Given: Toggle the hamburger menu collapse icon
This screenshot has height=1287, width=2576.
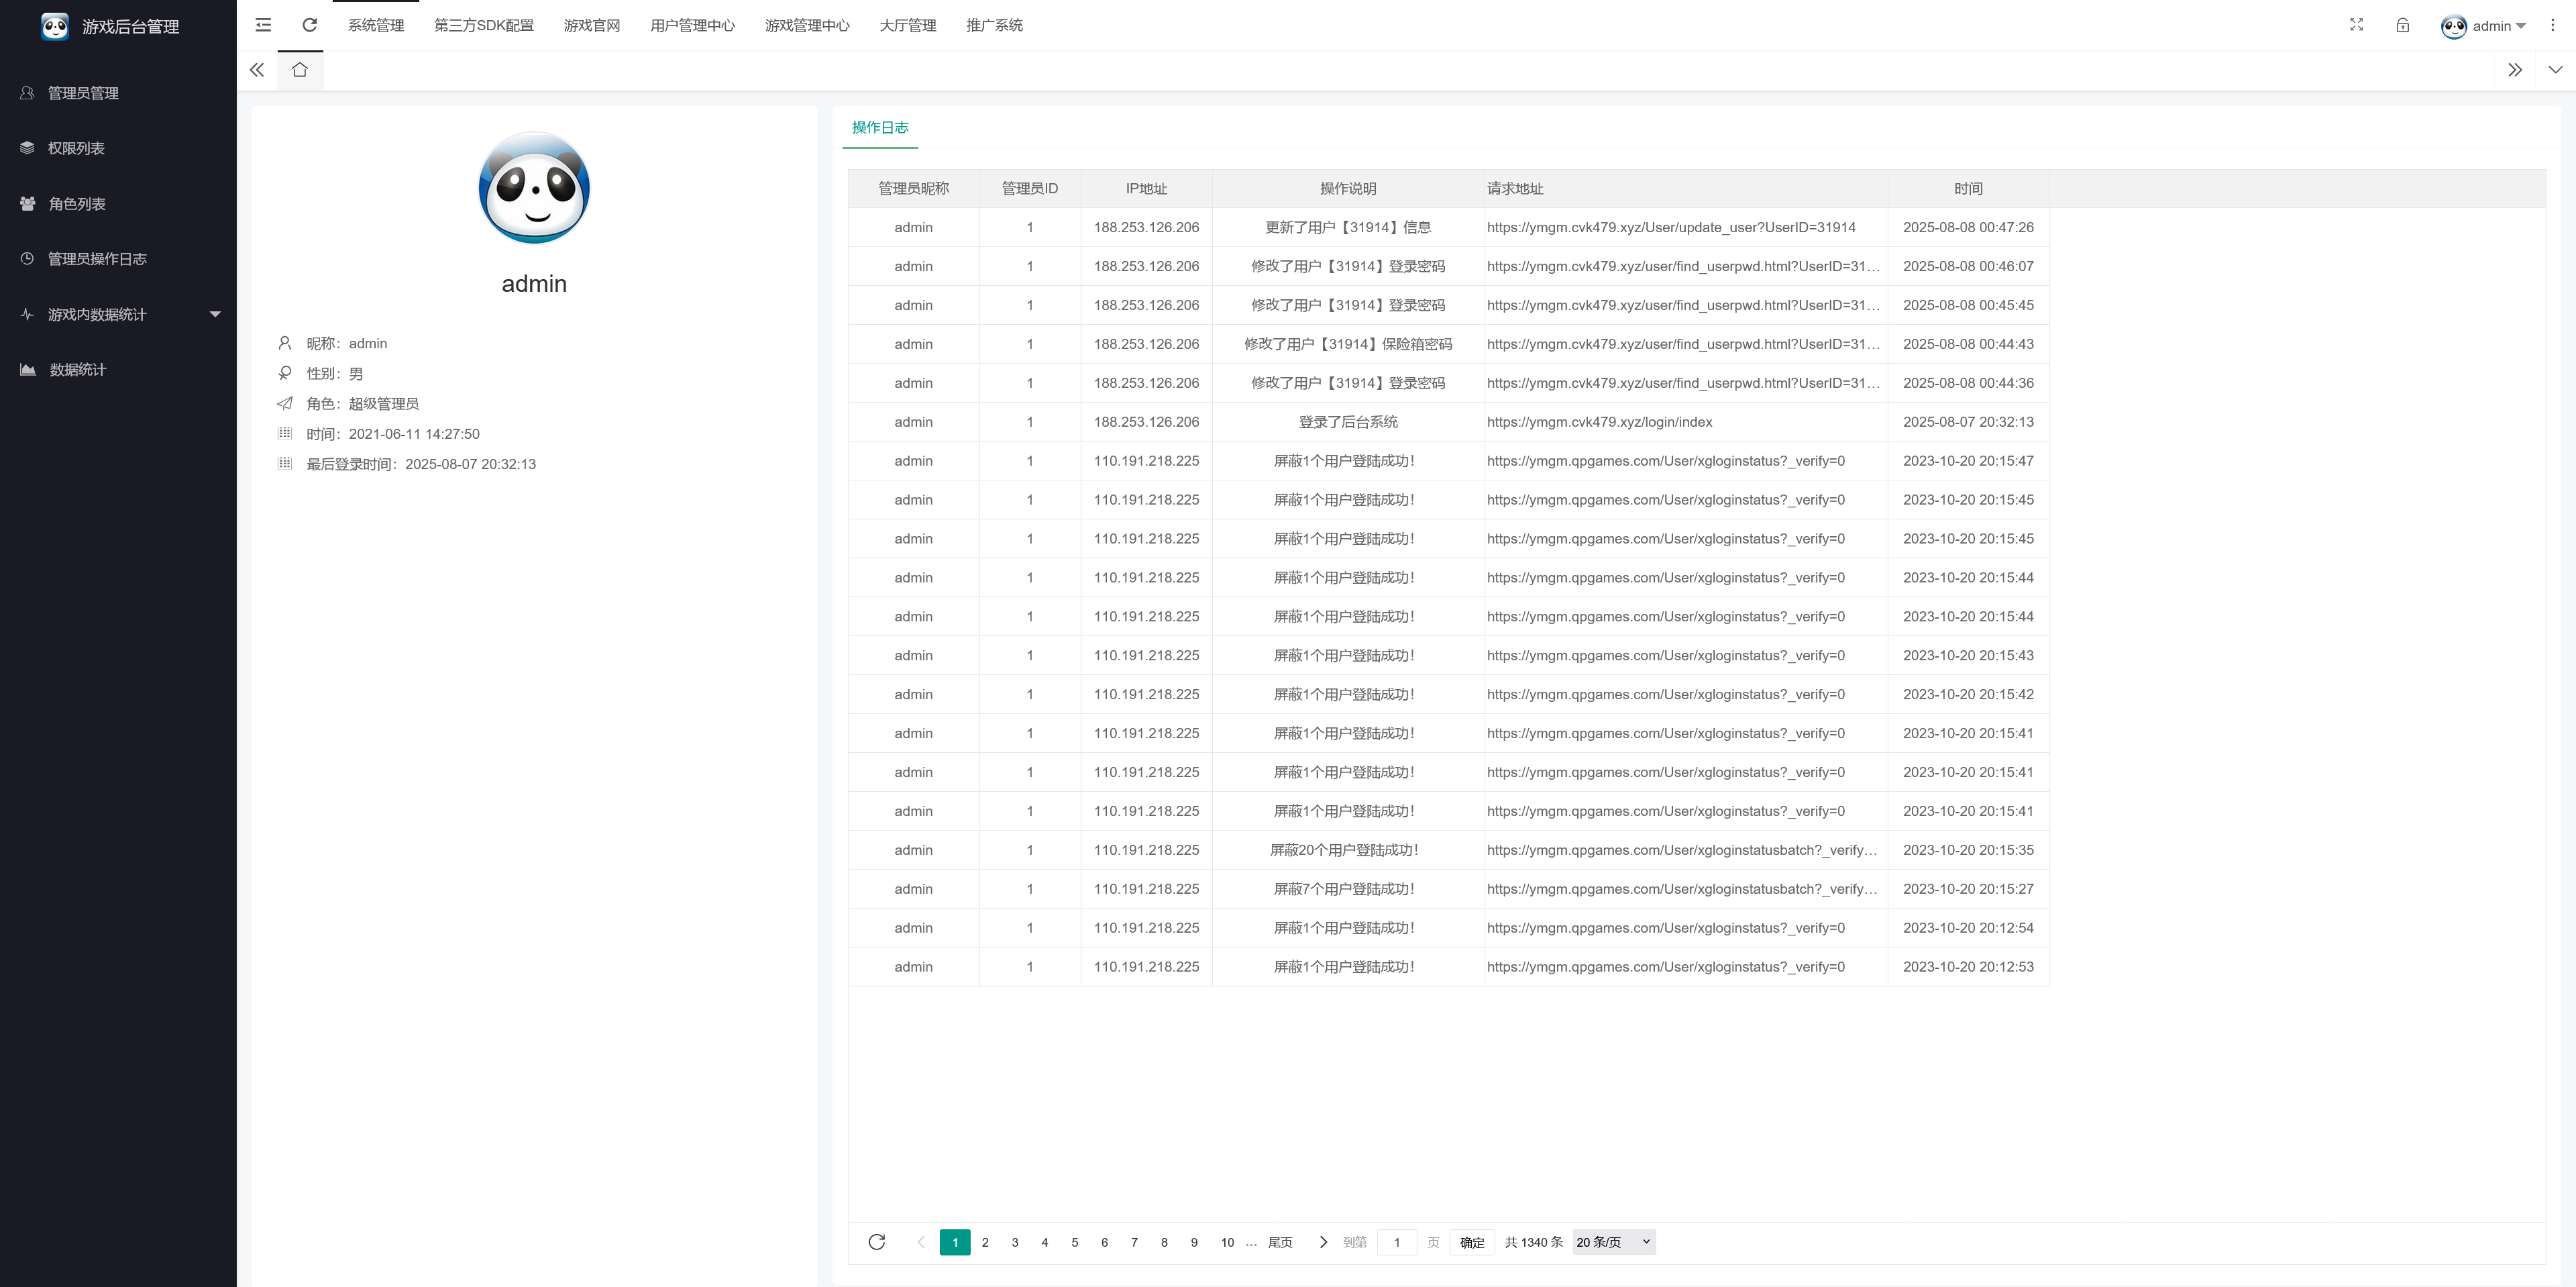Looking at the screenshot, I should pyautogui.click(x=263, y=25).
